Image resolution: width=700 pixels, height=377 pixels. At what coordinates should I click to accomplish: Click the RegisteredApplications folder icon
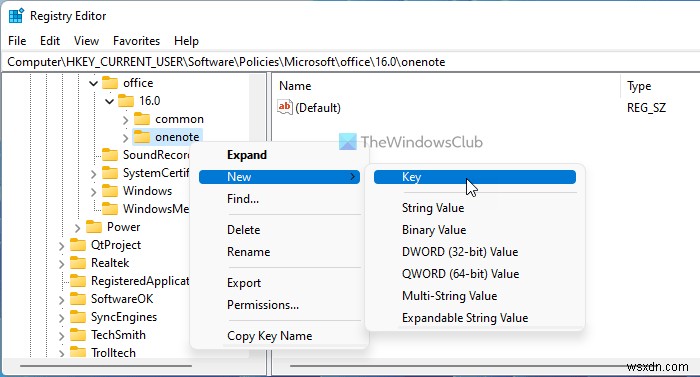pyautogui.click(x=78, y=281)
